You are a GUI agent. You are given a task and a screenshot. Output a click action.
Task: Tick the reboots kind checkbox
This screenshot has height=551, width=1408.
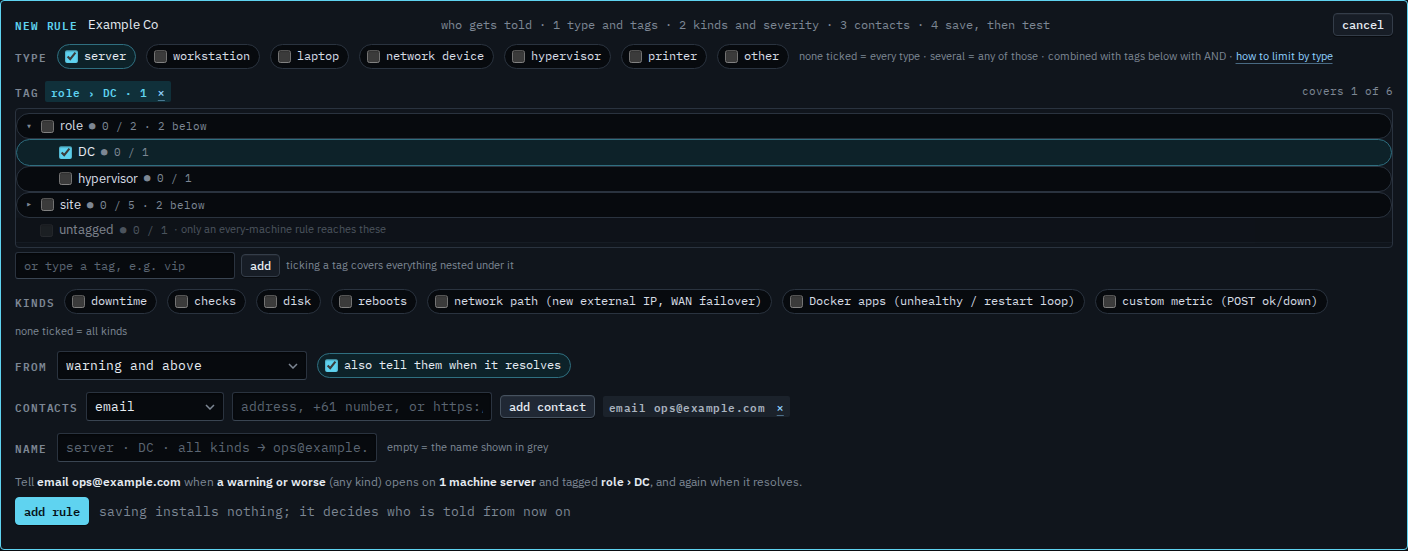(345, 301)
